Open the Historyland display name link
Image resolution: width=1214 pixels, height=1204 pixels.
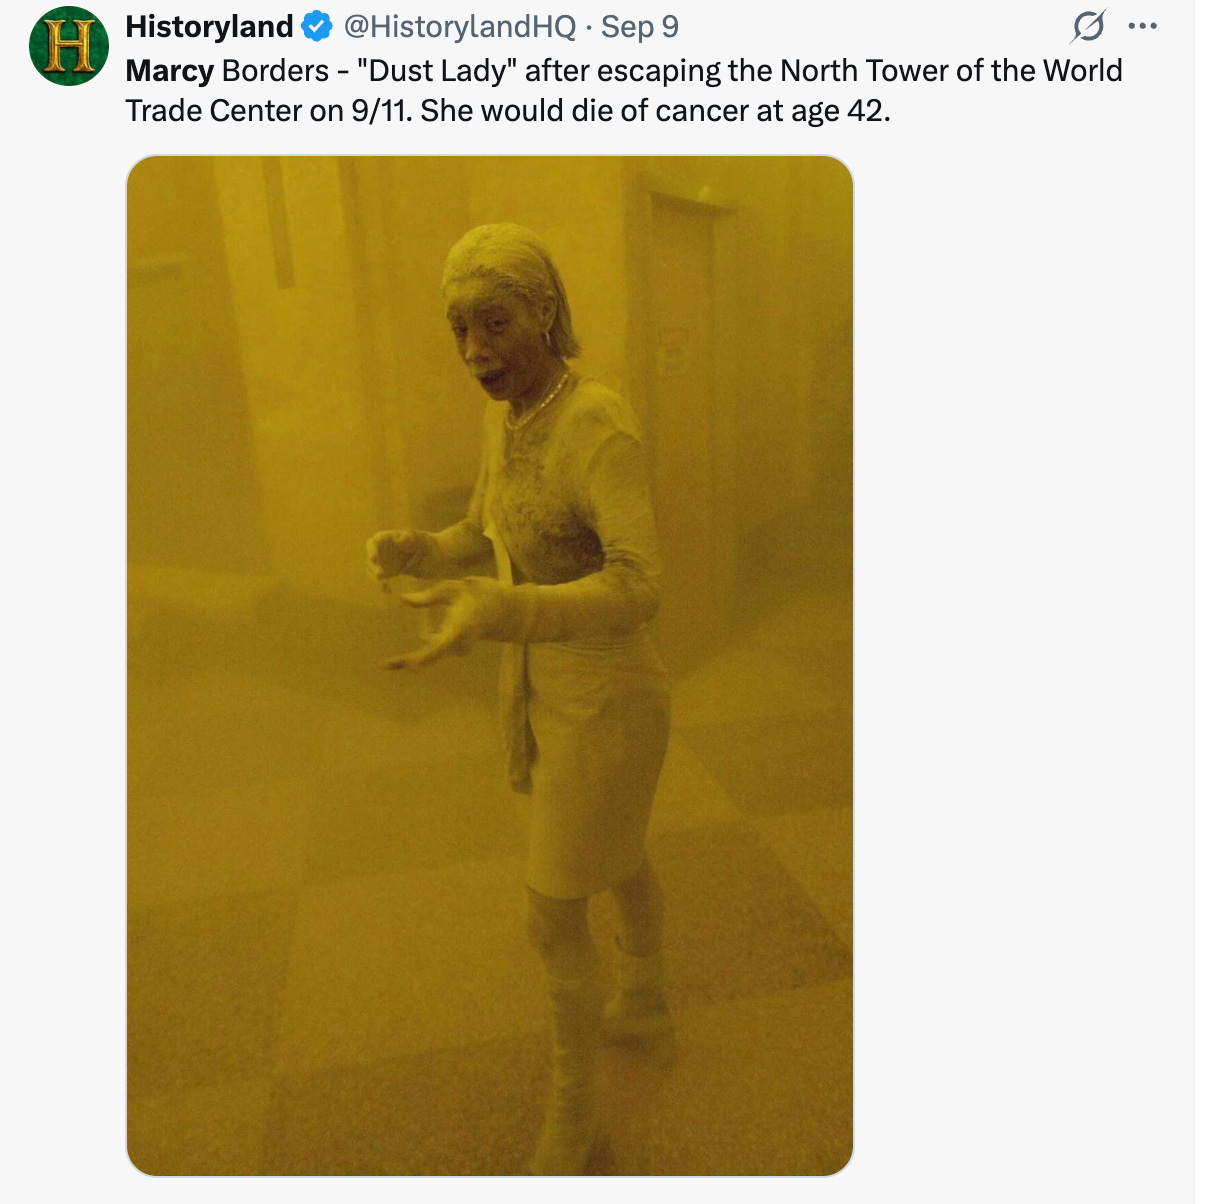(x=209, y=27)
